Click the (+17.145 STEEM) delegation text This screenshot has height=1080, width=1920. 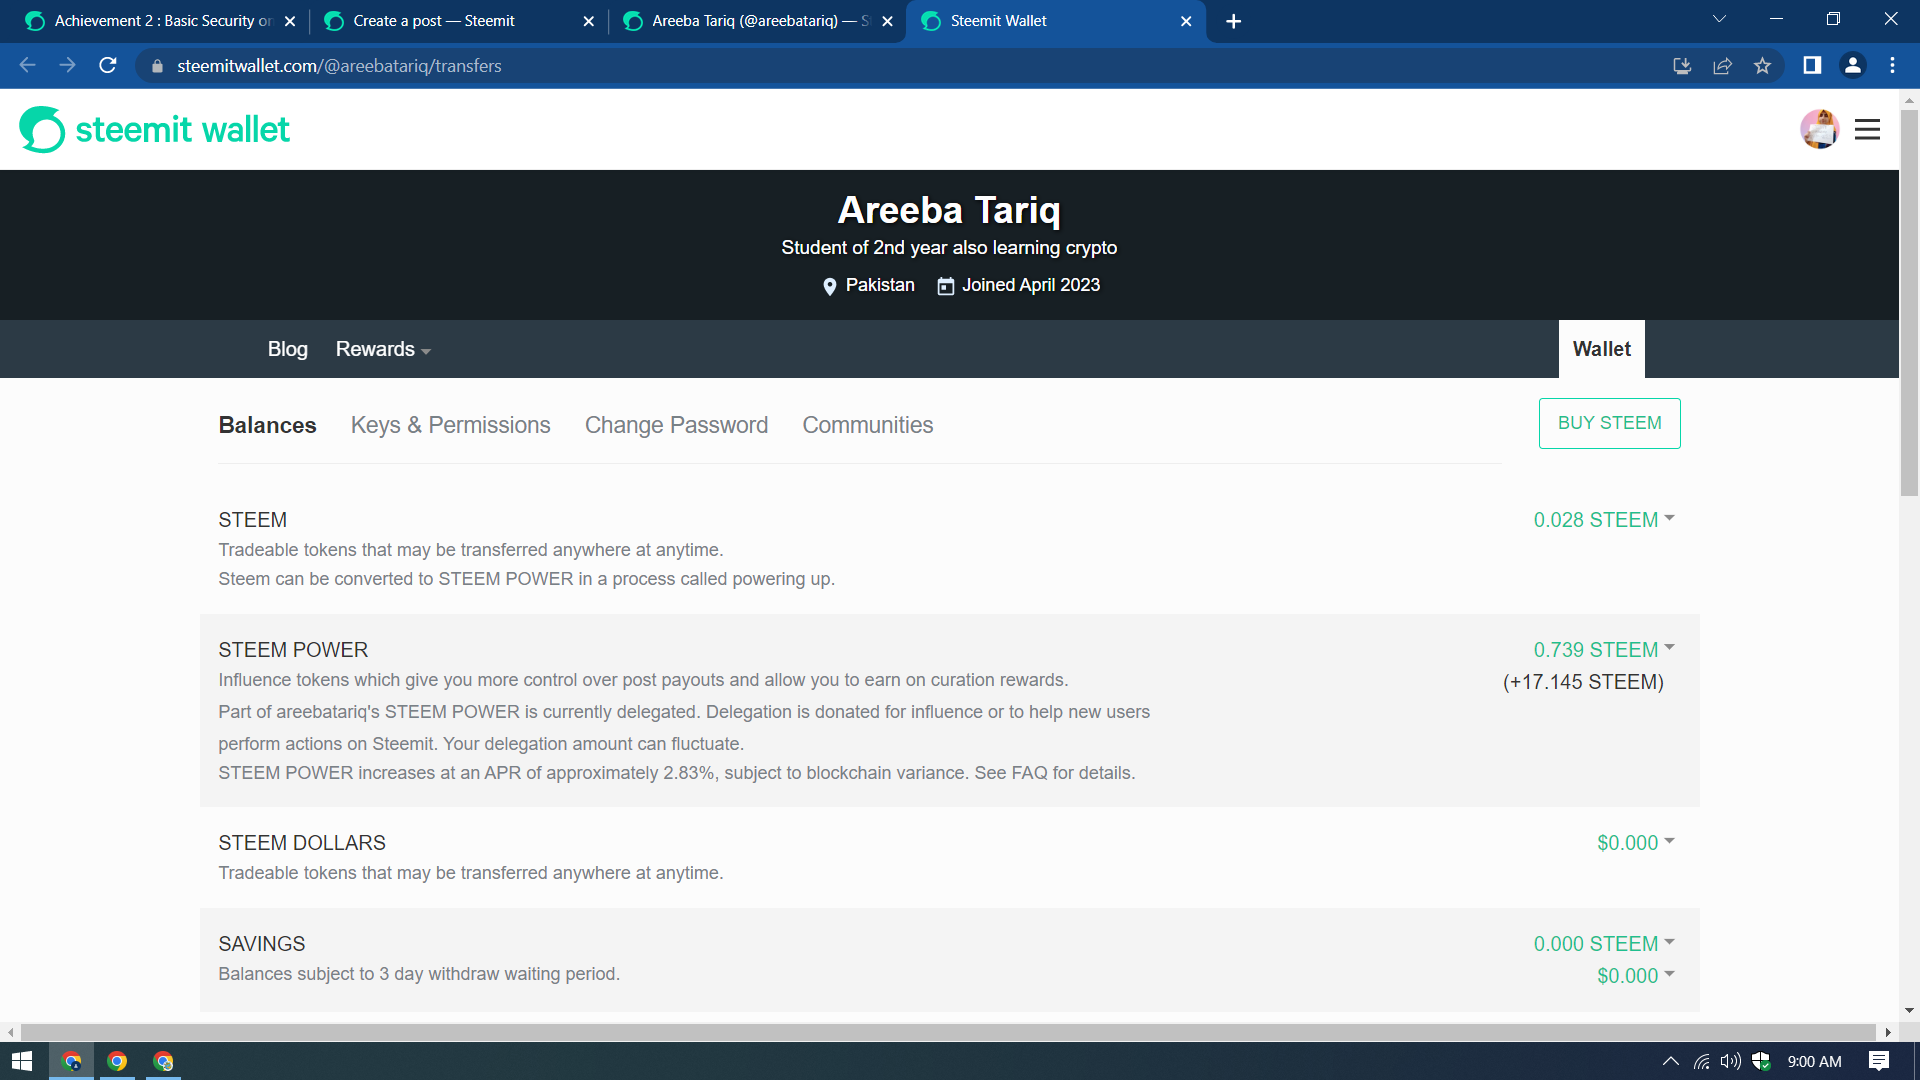point(1583,682)
